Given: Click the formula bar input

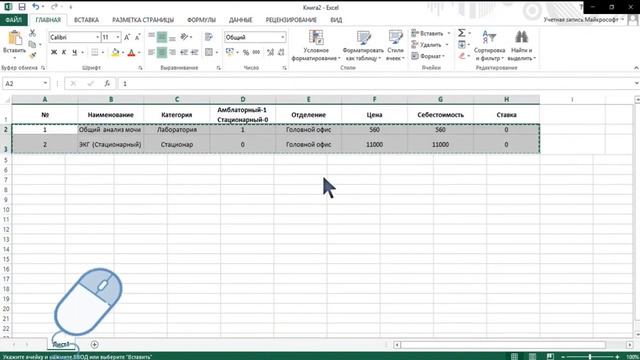Looking at the screenshot, I should [x=376, y=83].
